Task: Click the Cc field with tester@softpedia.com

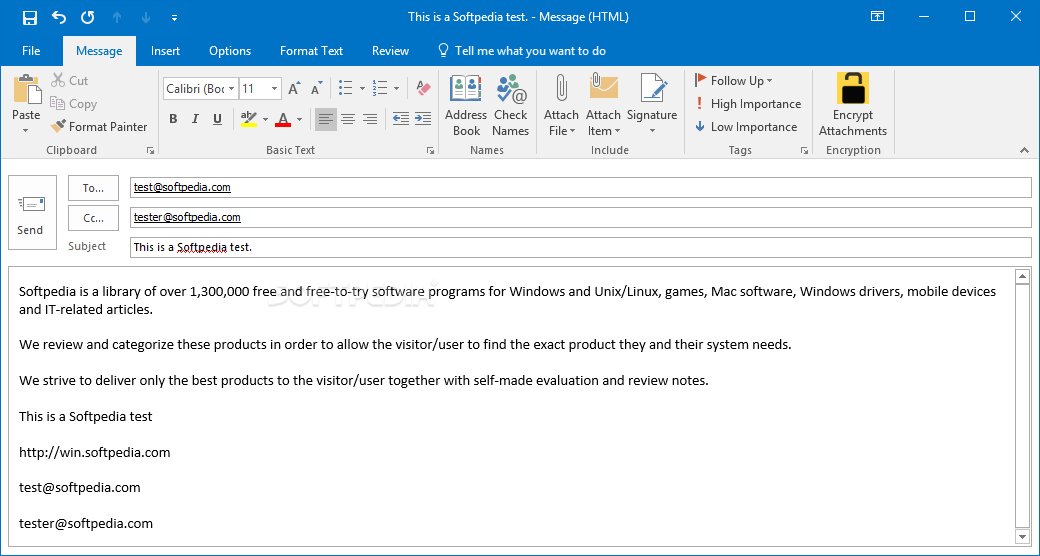Action: (580, 217)
